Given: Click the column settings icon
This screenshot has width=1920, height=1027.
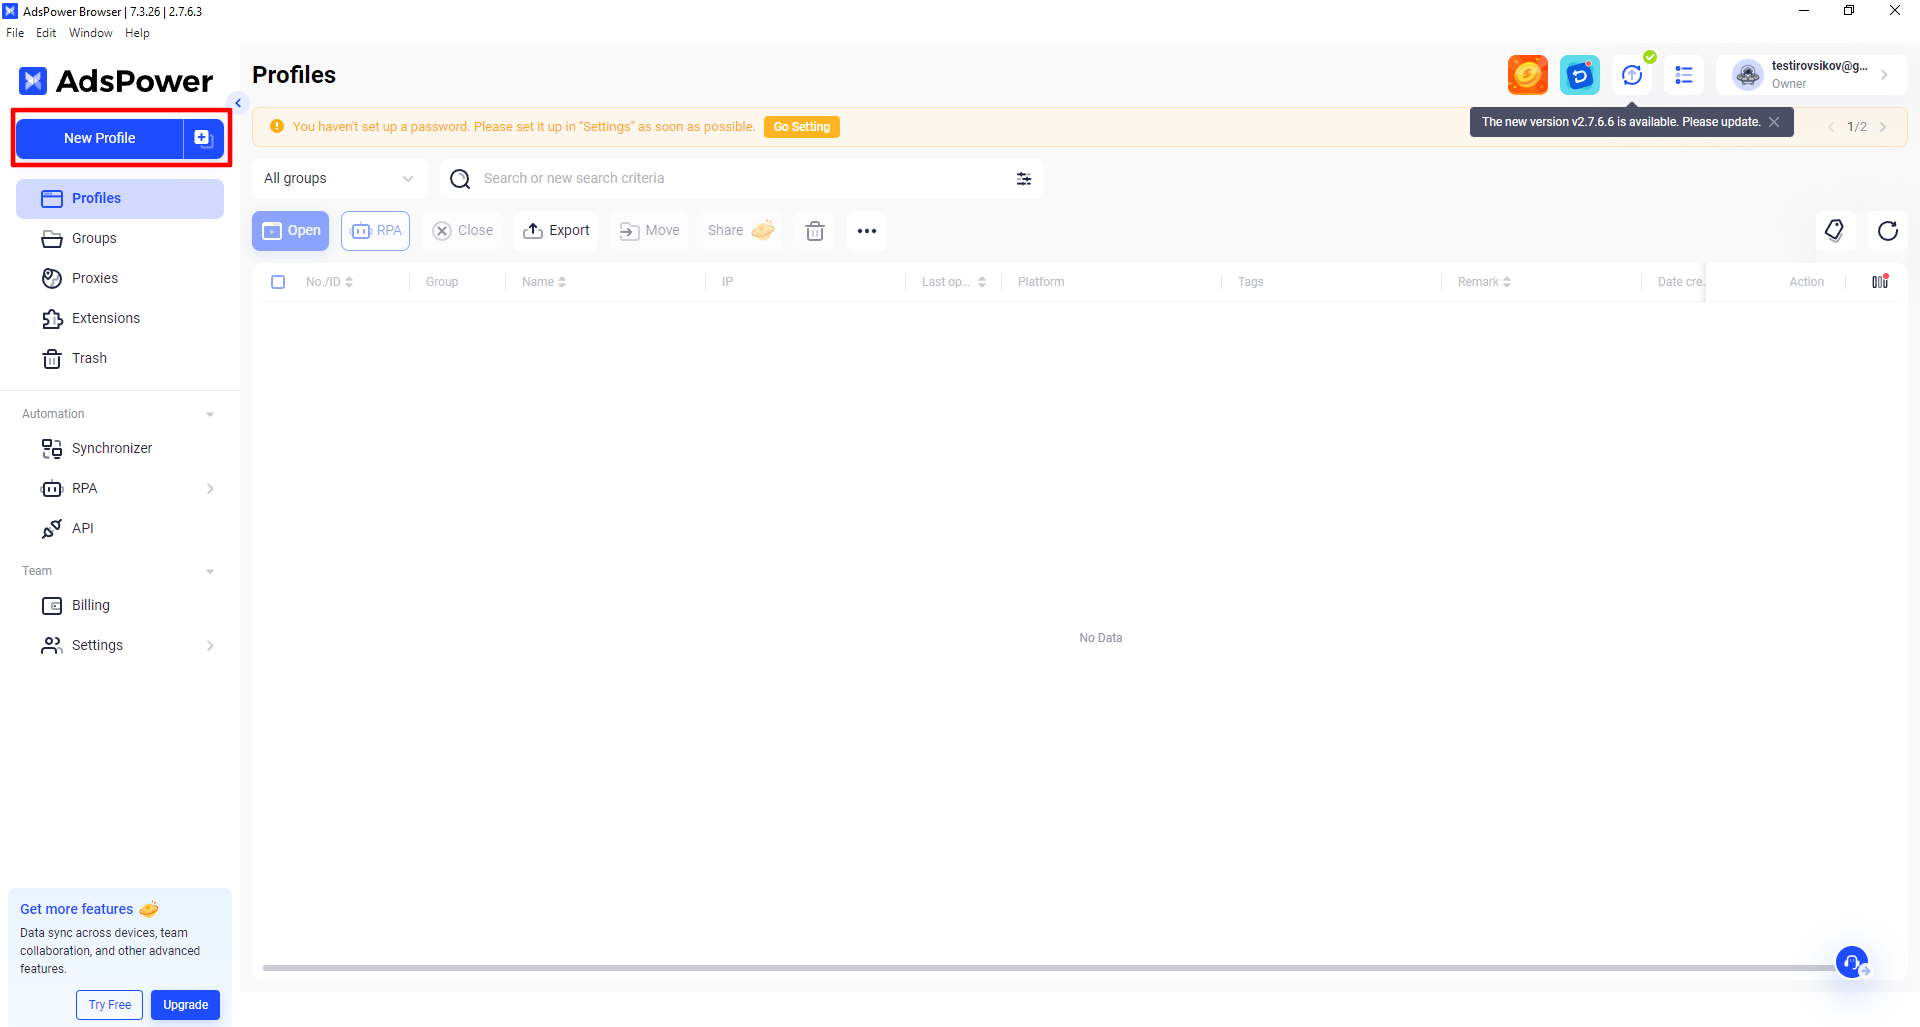Looking at the screenshot, I should (x=1879, y=282).
